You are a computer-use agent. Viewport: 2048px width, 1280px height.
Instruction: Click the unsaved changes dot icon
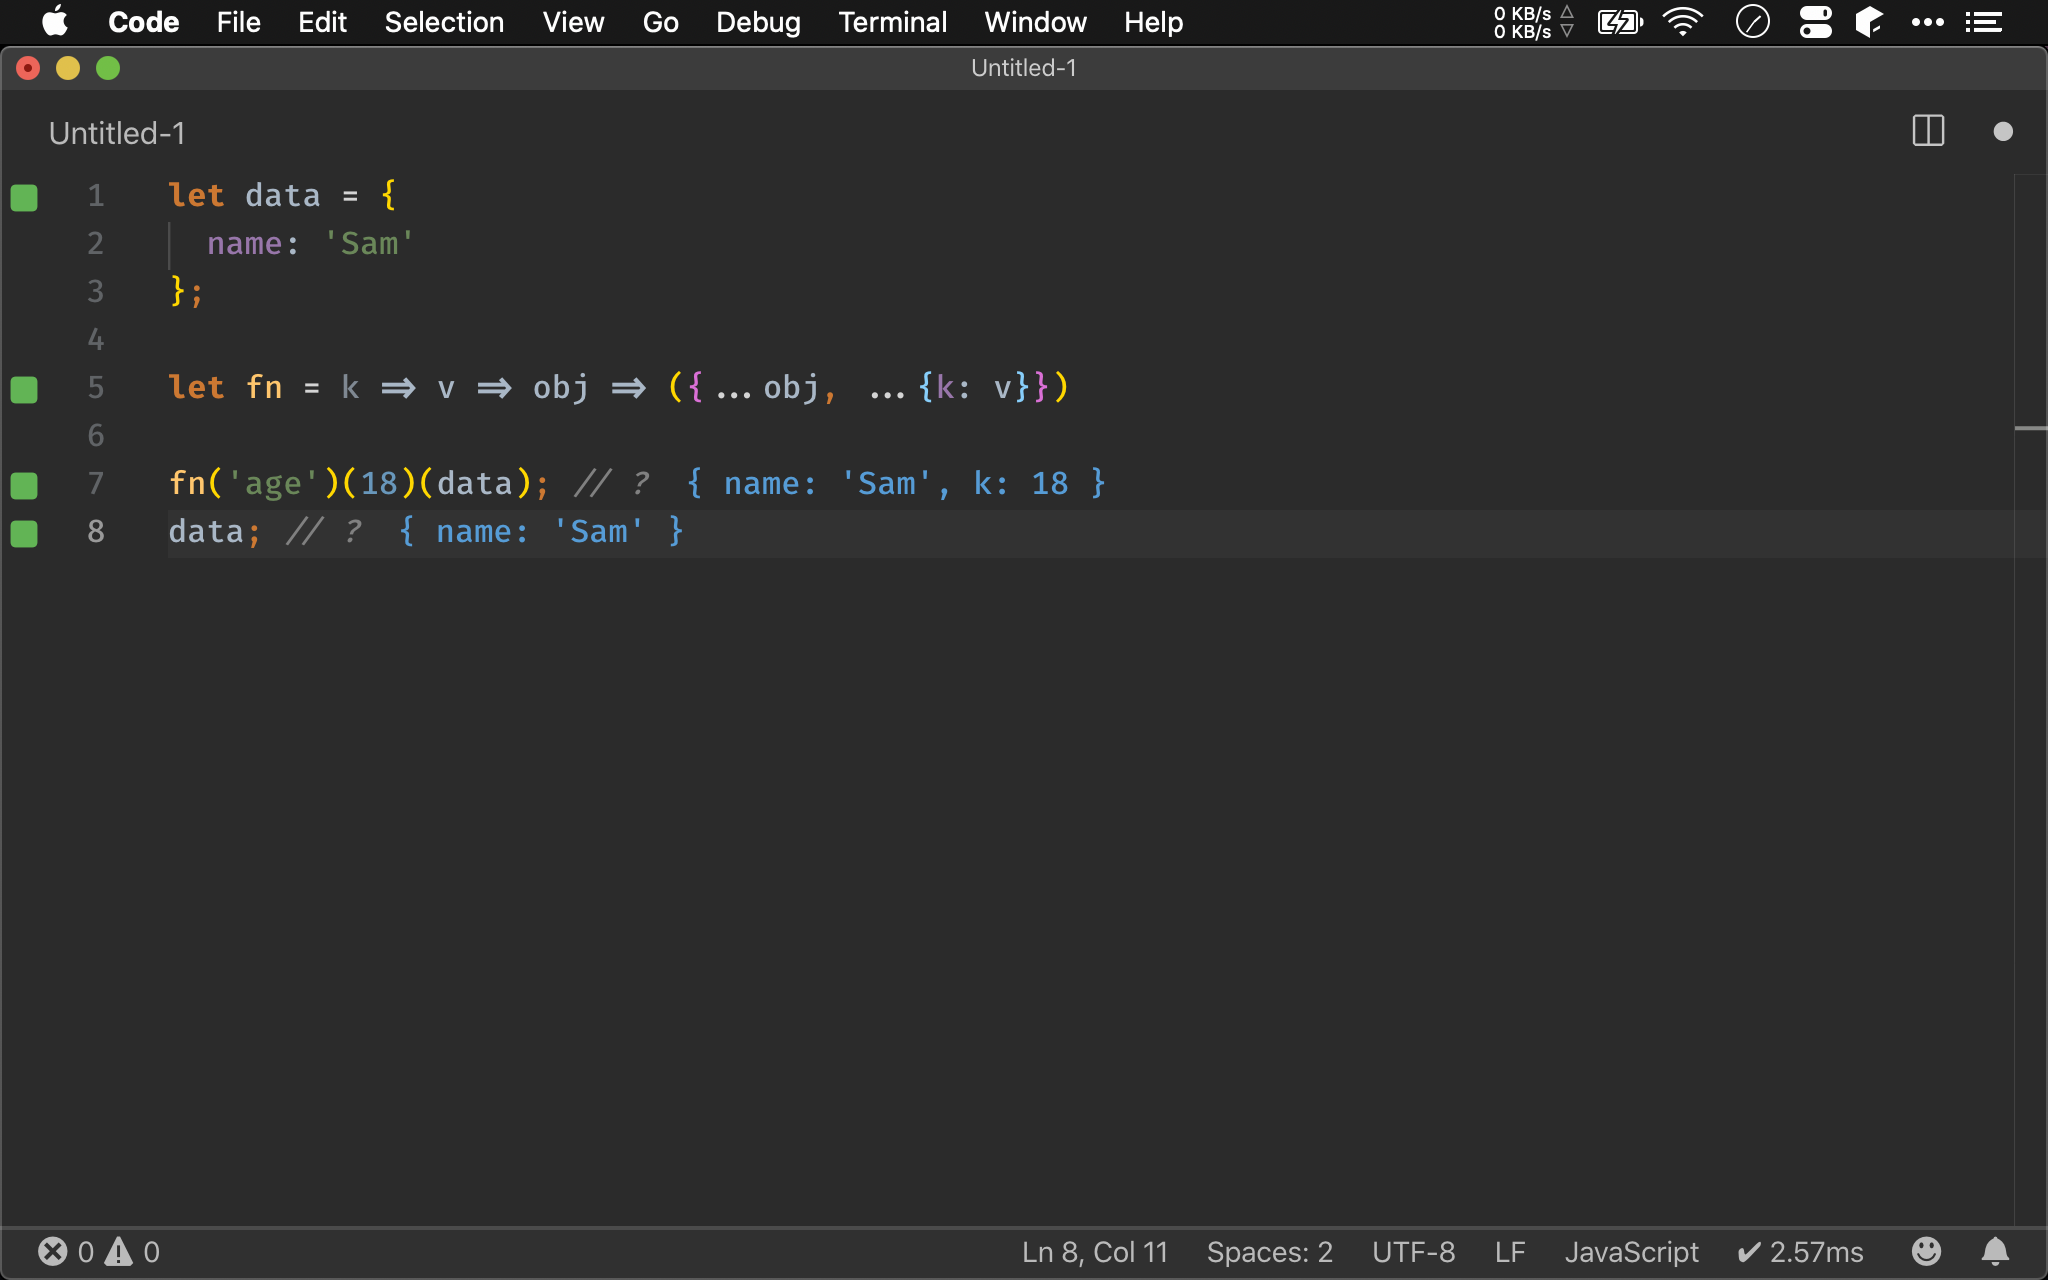[x=2002, y=132]
